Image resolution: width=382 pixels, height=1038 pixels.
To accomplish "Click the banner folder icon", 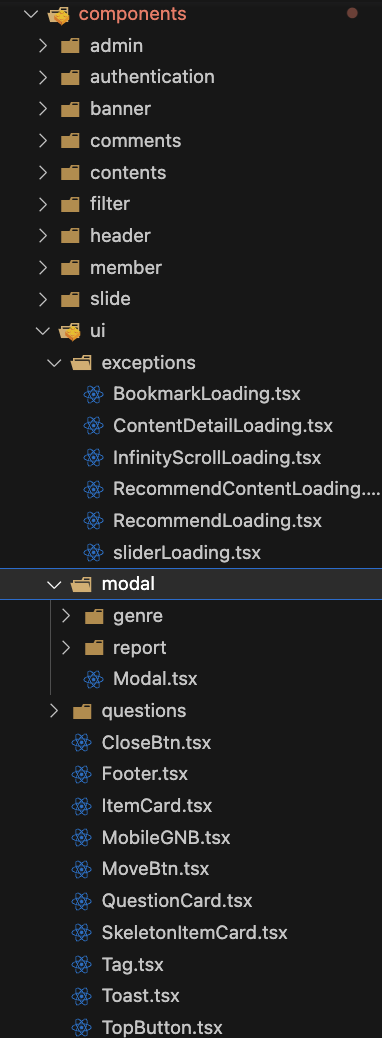I will pos(70,109).
